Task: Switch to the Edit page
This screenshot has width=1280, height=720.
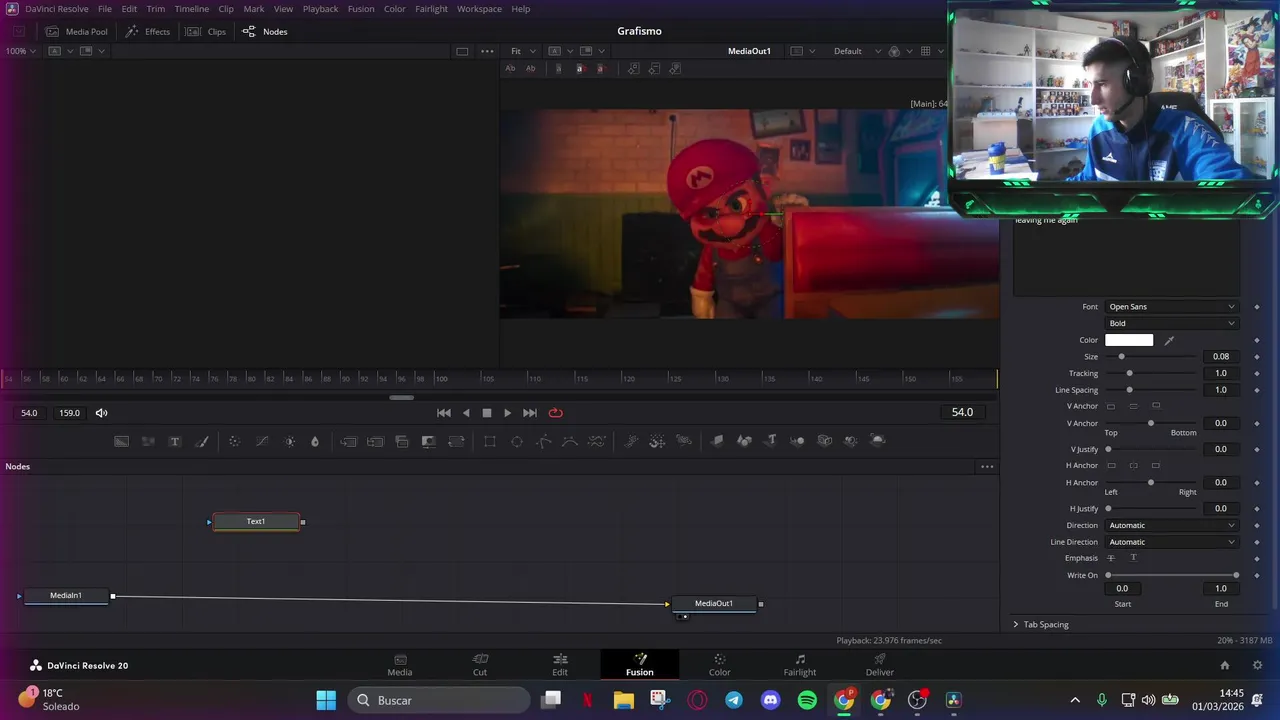Action: (560, 664)
